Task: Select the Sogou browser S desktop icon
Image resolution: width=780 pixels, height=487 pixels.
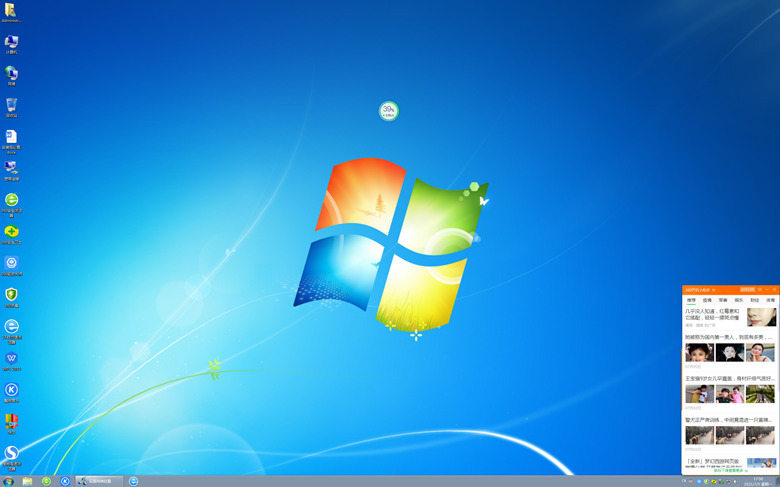Action: point(11,458)
